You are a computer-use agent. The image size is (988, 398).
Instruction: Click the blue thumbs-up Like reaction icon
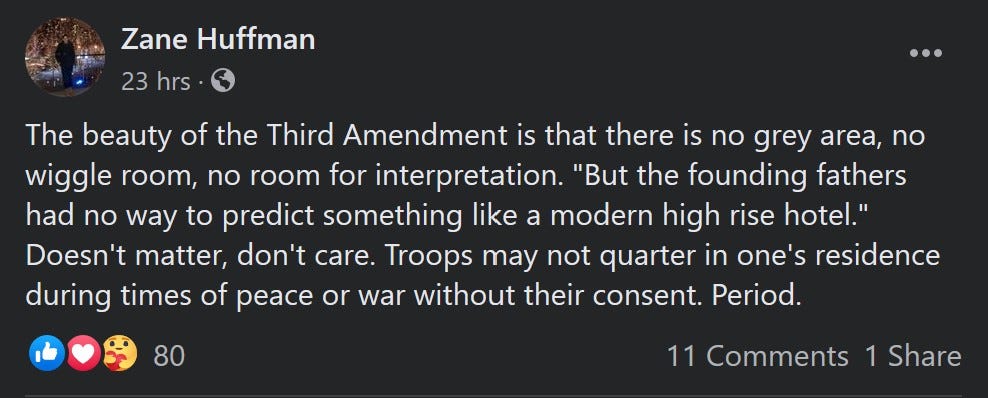[47, 353]
